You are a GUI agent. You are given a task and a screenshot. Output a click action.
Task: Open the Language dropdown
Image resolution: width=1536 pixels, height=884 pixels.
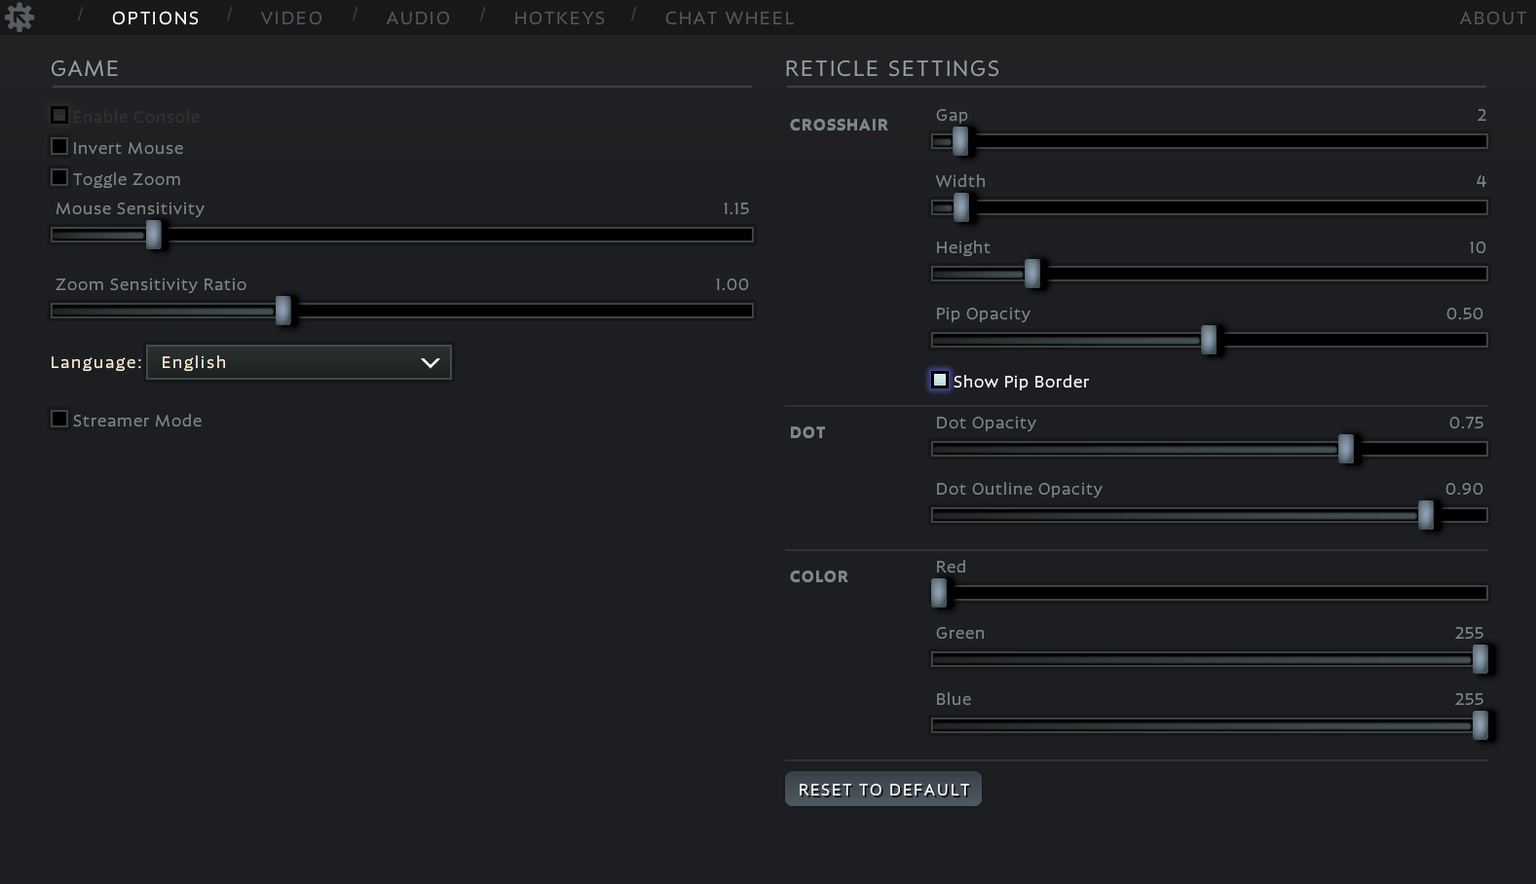[x=299, y=362]
